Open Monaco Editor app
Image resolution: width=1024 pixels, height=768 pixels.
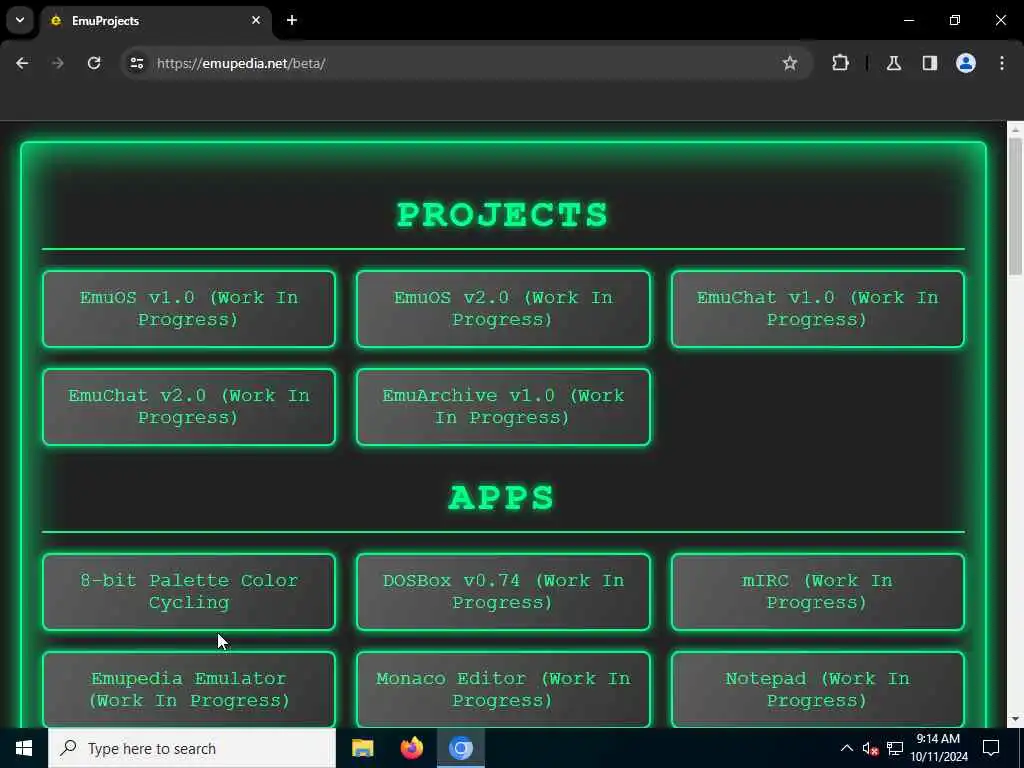[503, 689]
